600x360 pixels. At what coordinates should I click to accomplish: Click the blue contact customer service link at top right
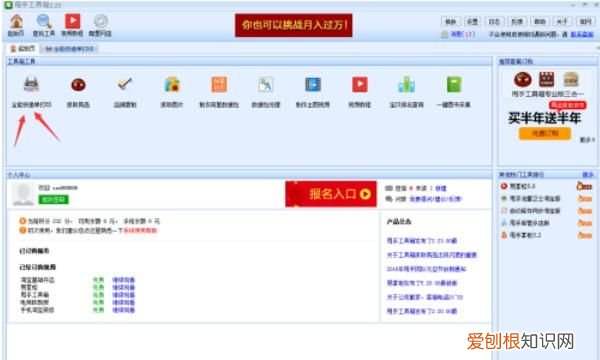[x=582, y=34]
